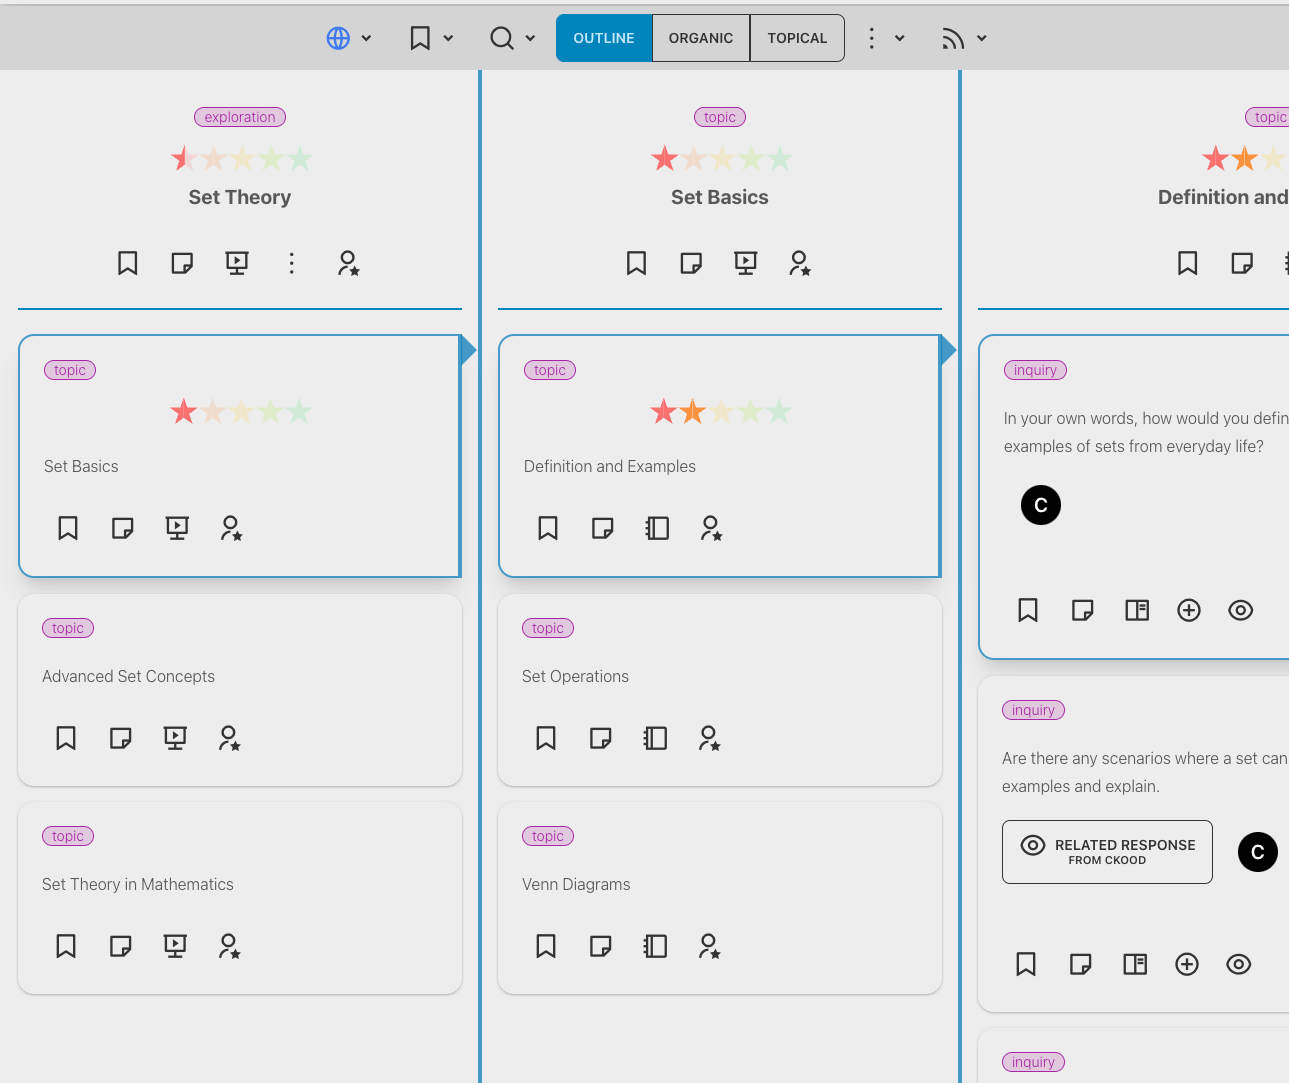Bookmark the Set Theory exploration card
Screen dimensions: 1289x1083
pyautogui.click(x=127, y=263)
